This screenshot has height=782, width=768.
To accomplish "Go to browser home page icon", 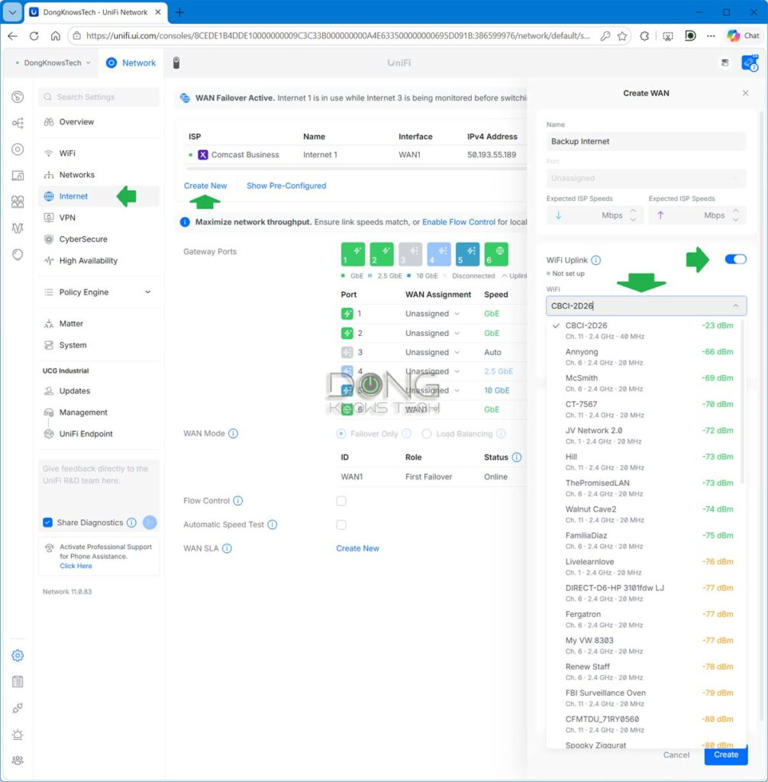I will 55,36.
